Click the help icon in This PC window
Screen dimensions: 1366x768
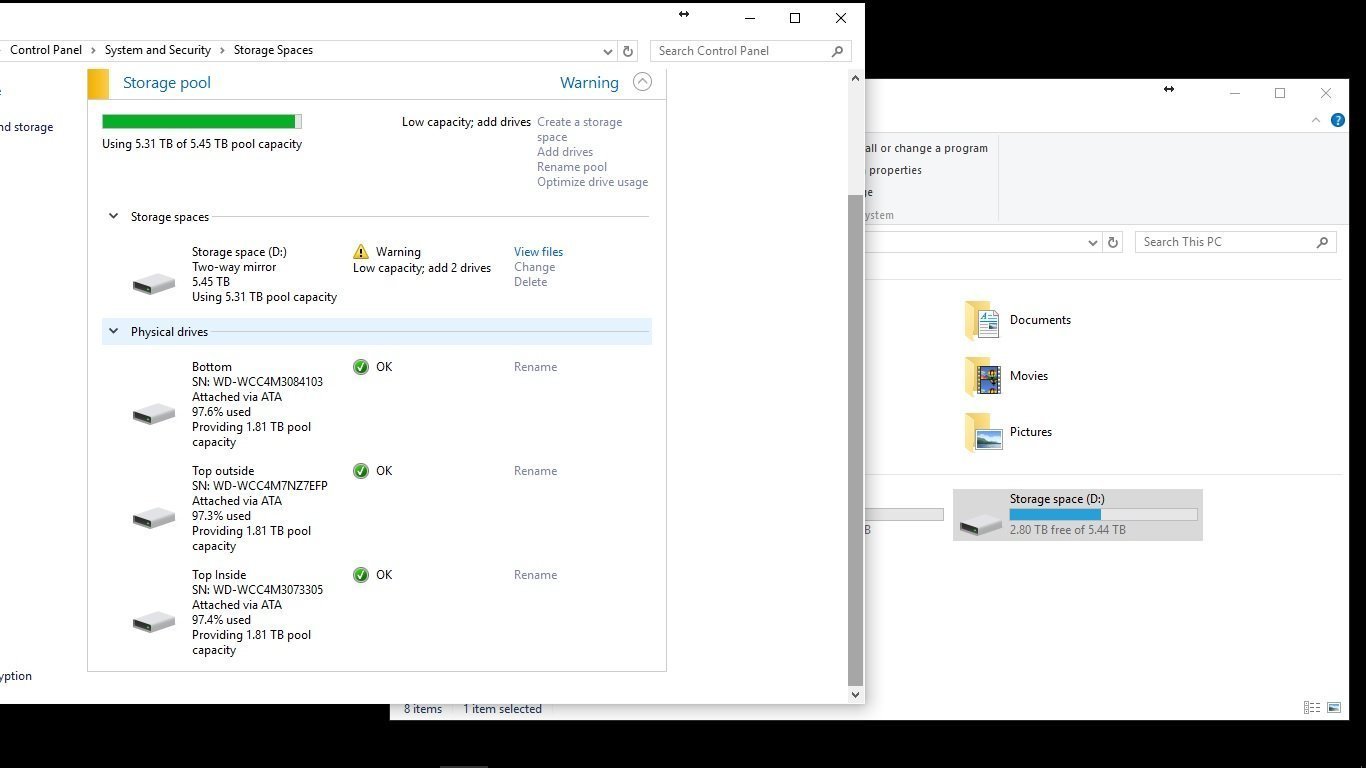[1338, 120]
